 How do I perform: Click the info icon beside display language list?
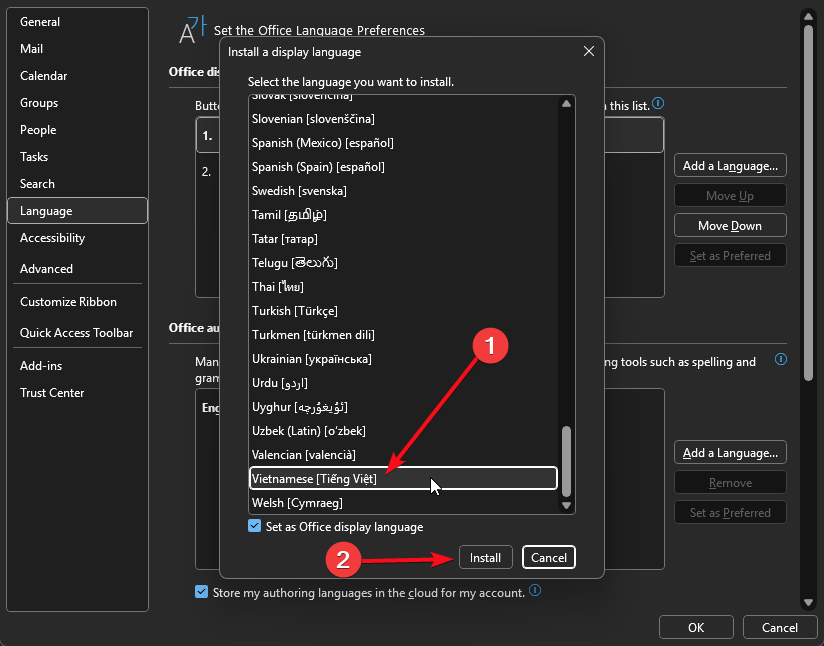coord(658,104)
